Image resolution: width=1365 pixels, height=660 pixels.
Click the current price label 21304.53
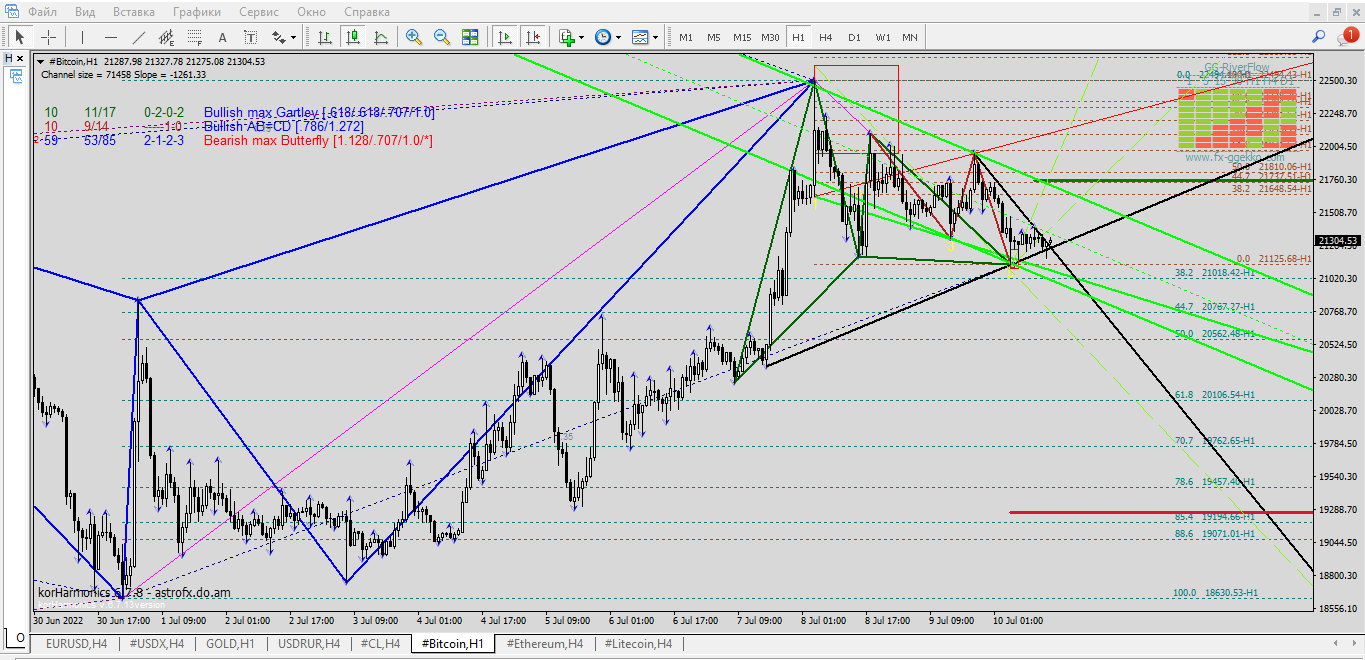[1337, 241]
